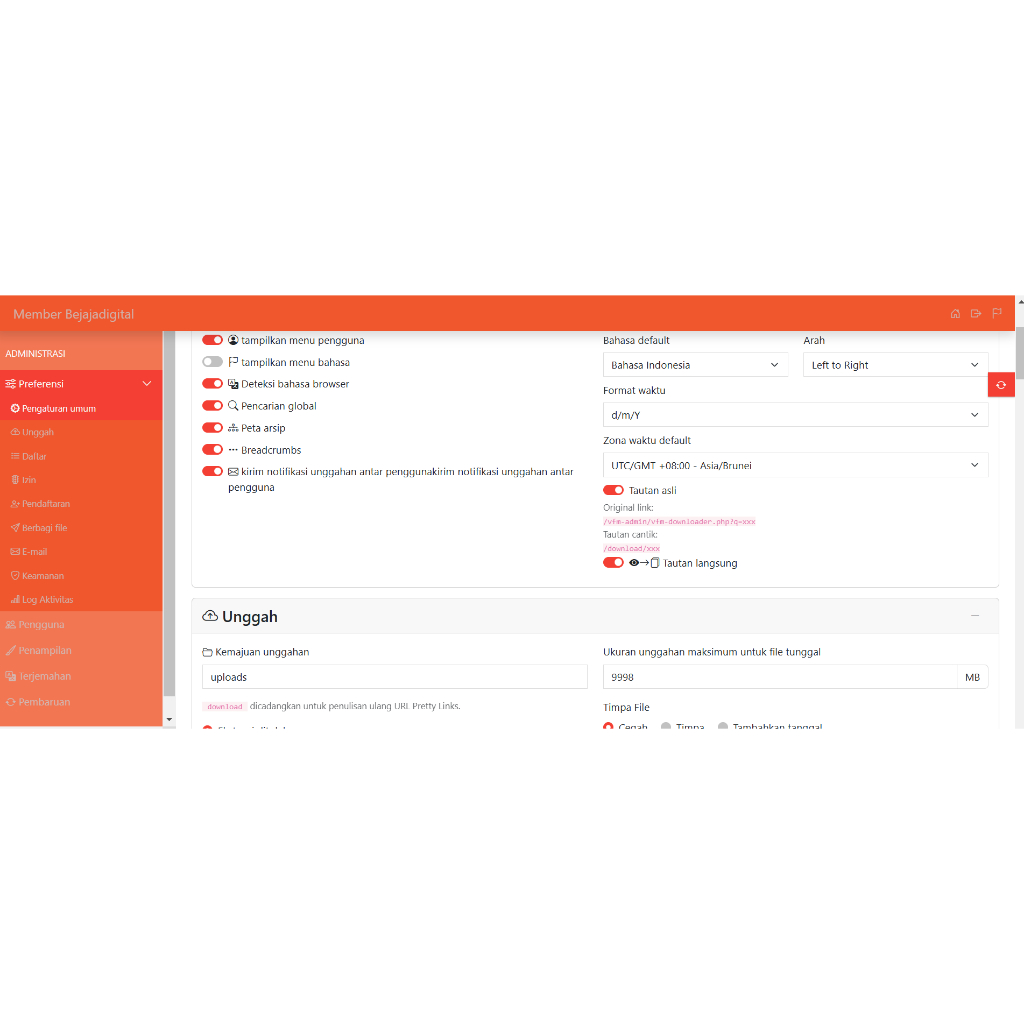Open the language flag icon in header
The height and width of the screenshot is (1024, 1024).
pos(997,313)
